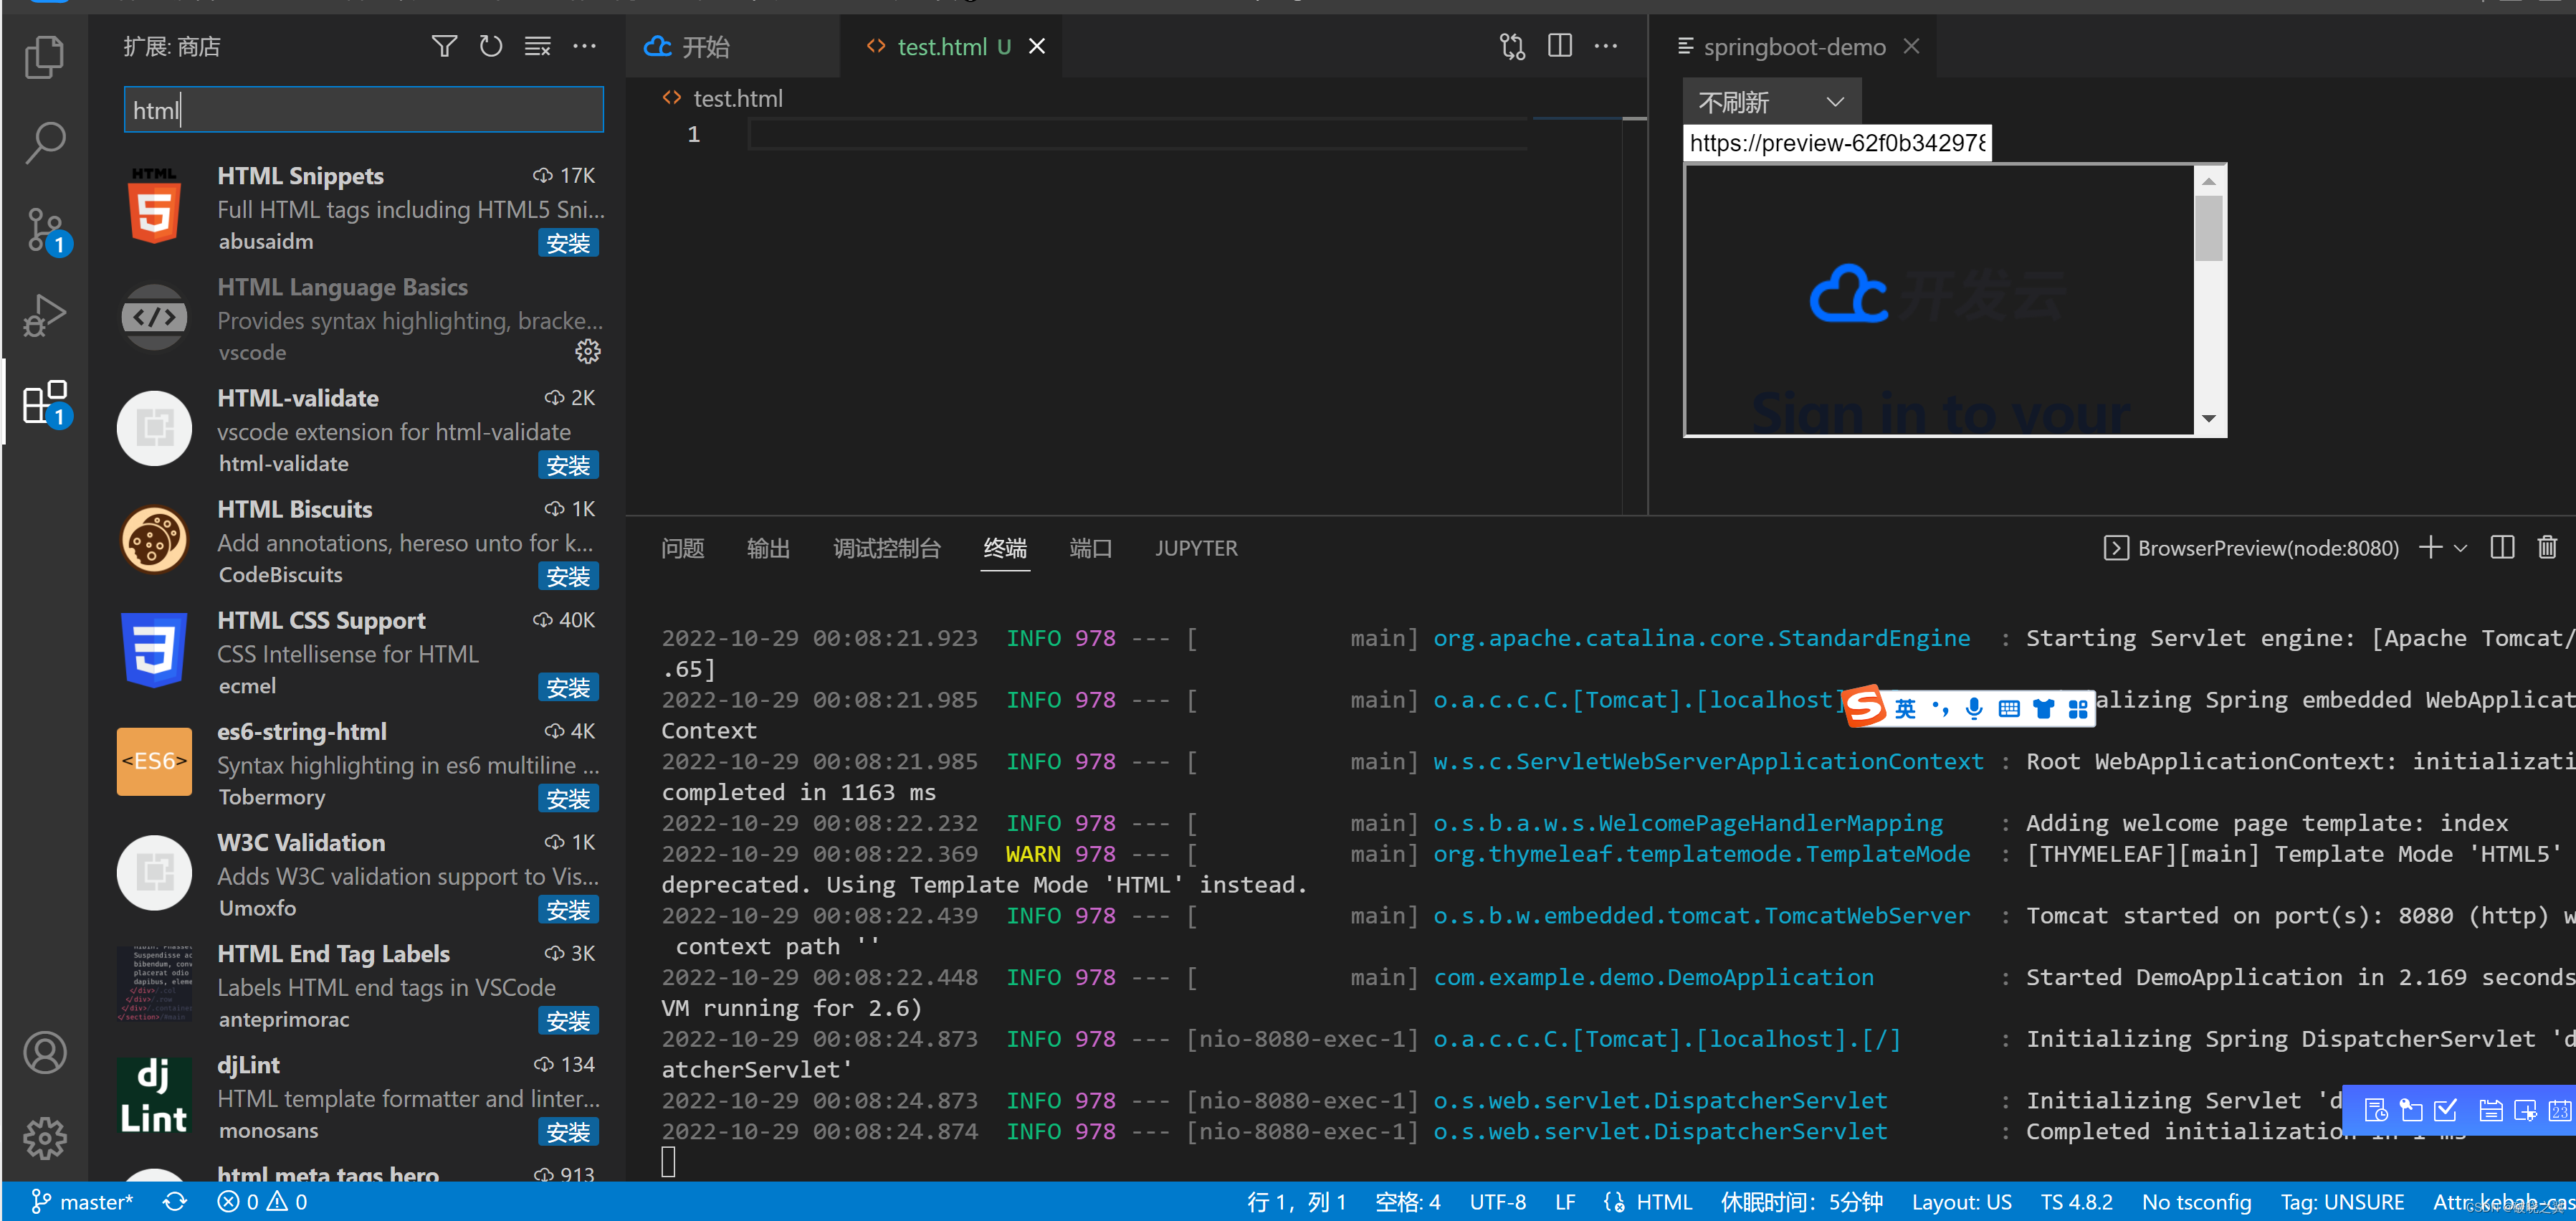
Task: Close the springboot-demo preview tab
Action: click(1911, 46)
